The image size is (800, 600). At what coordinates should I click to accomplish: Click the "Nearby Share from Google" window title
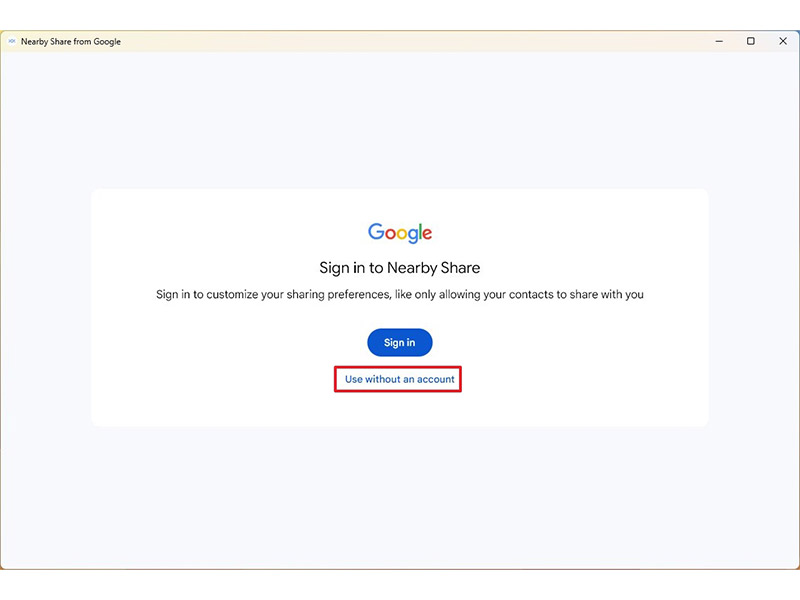[71, 41]
